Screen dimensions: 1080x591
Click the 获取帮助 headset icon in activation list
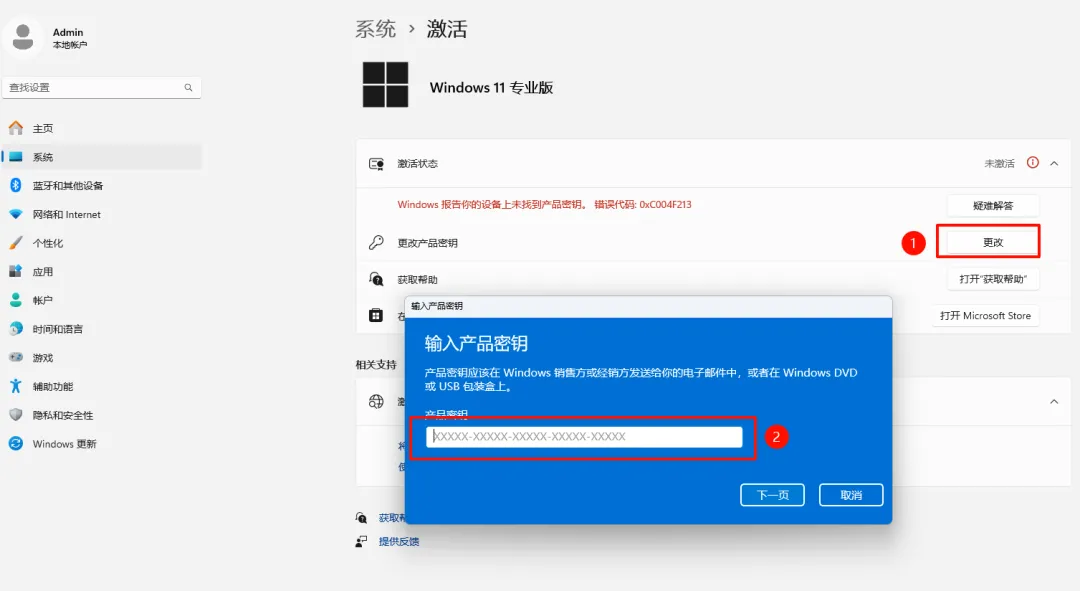tap(376, 279)
